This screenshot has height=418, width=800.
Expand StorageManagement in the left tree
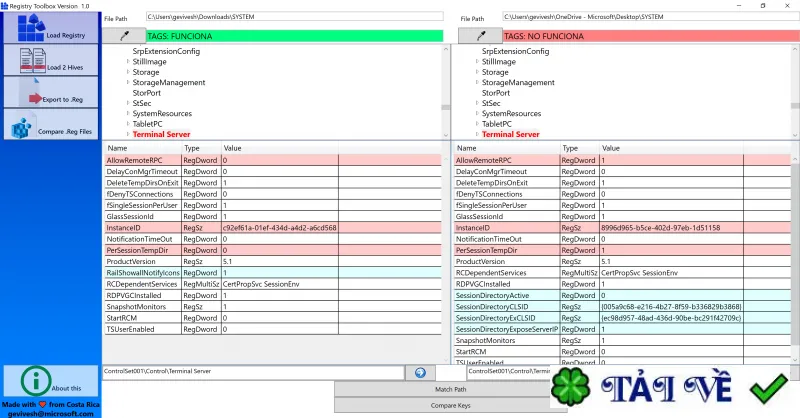pyautogui.click(x=128, y=82)
